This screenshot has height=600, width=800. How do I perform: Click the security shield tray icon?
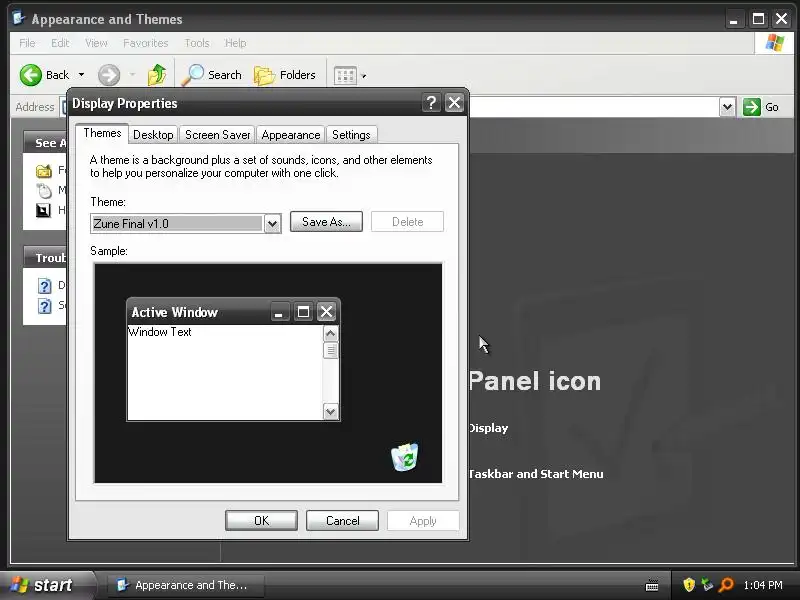(689, 585)
